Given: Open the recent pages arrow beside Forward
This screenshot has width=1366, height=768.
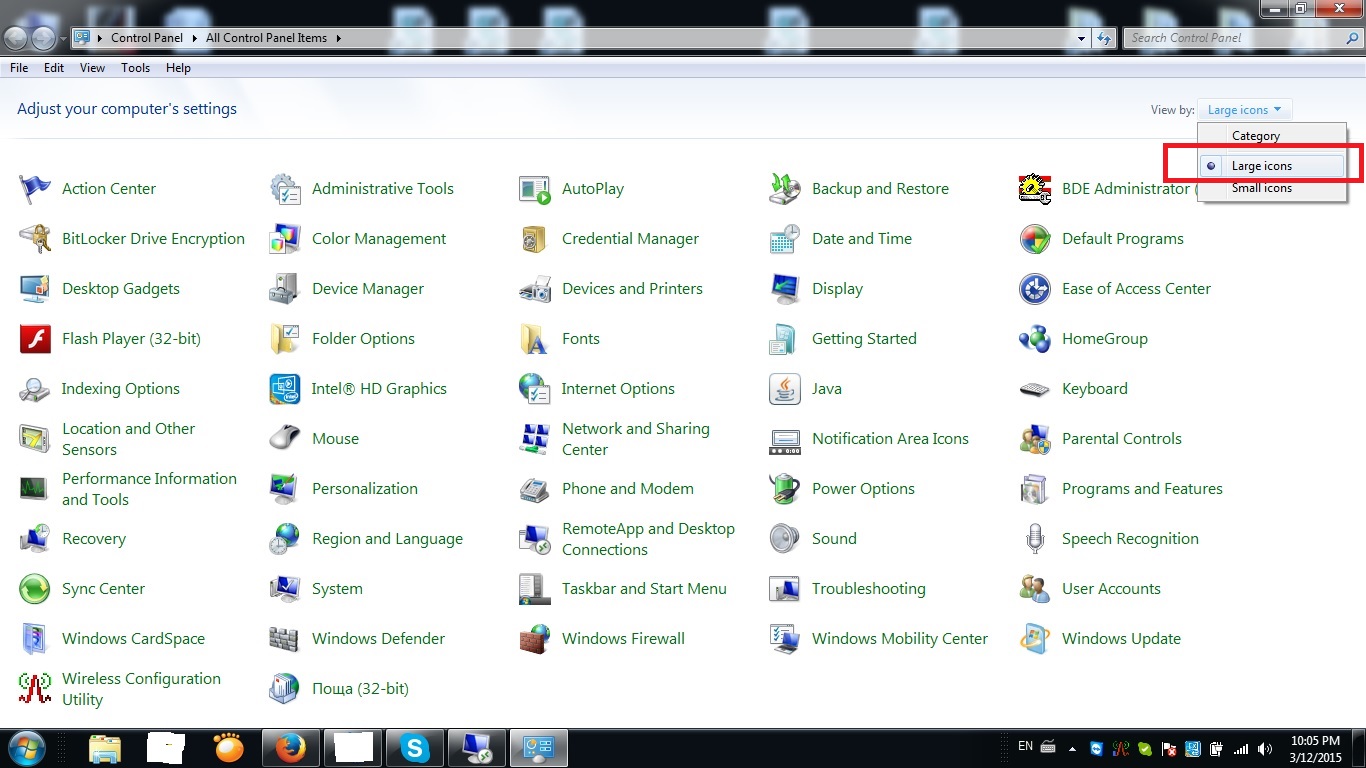Looking at the screenshot, I should point(64,39).
